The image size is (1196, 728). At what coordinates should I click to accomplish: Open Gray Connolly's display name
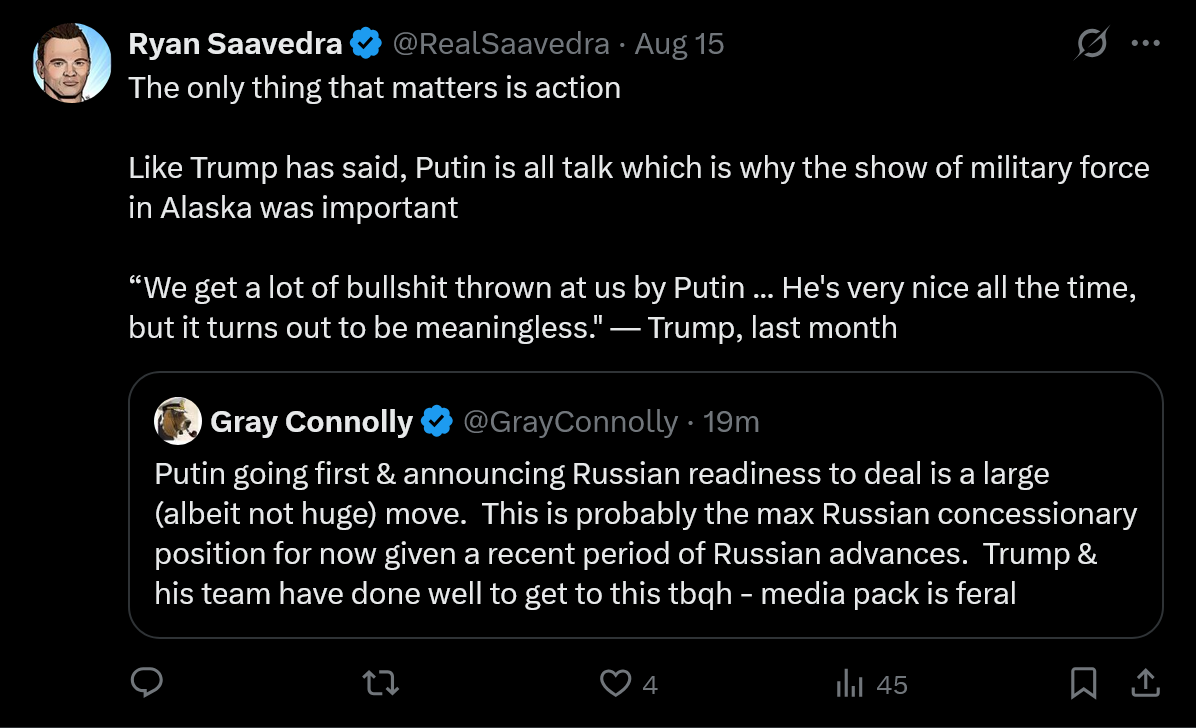311,422
